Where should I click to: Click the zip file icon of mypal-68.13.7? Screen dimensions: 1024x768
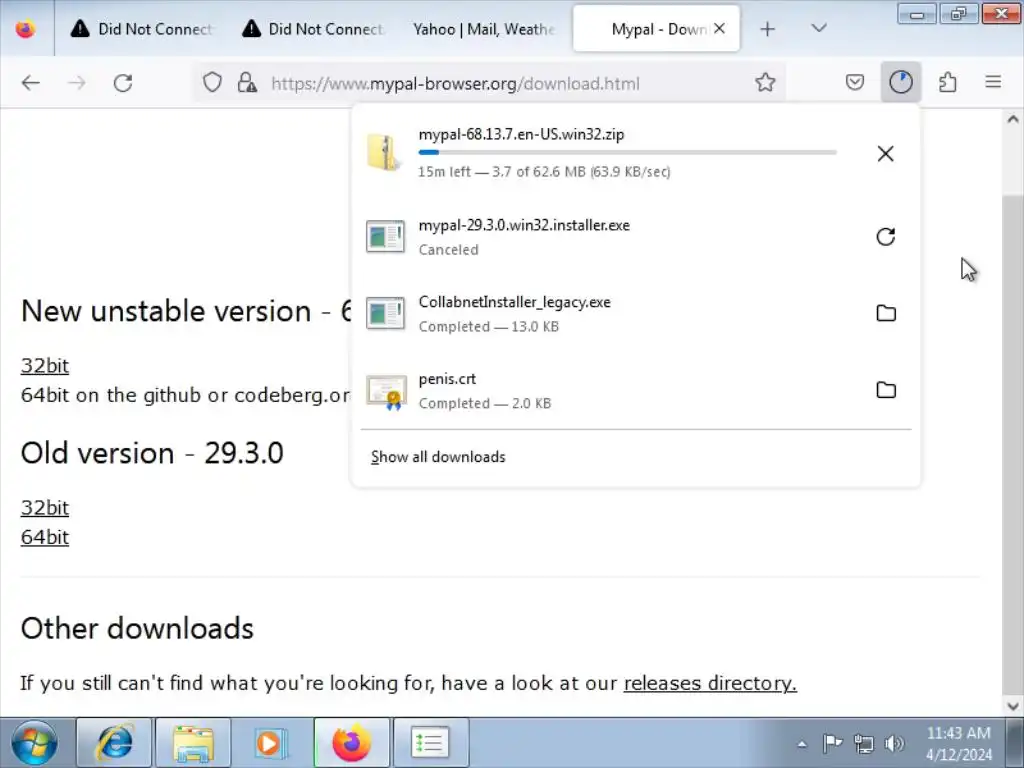point(383,152)
